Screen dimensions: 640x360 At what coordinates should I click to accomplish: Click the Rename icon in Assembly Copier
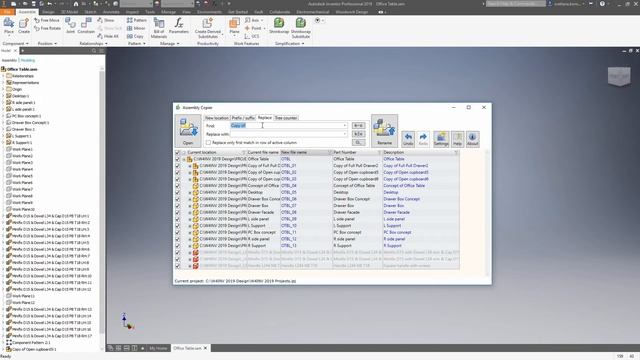click(x=384, y=131)
